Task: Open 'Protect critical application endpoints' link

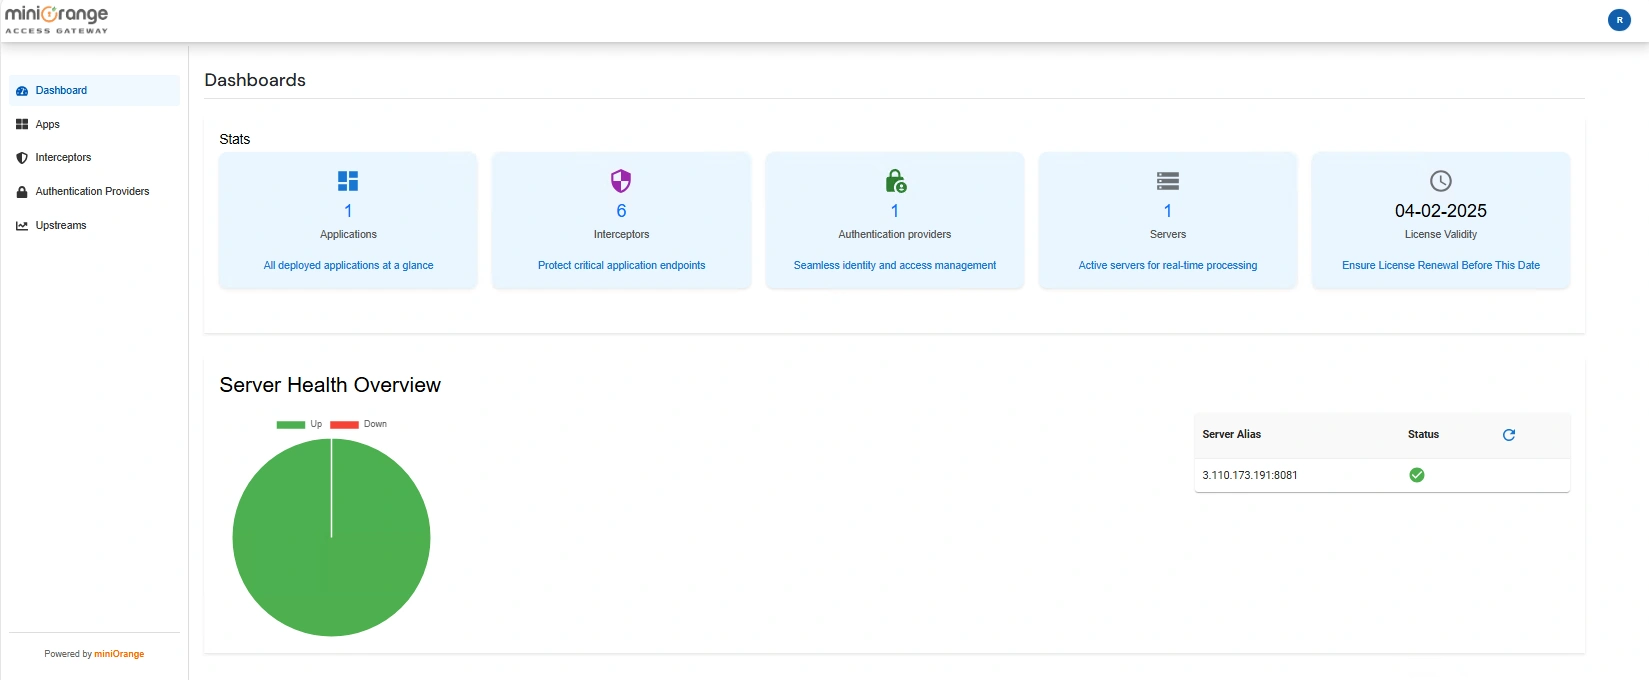Action: pyautogui.click(x=621, y=266)
